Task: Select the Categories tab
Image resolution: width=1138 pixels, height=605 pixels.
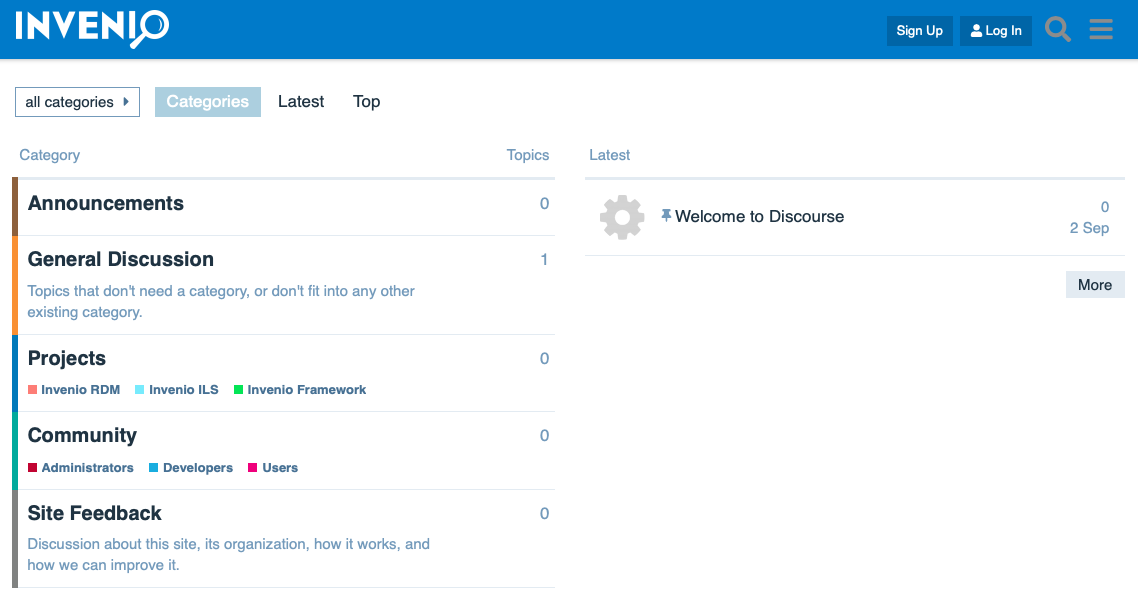Action: 207,102
